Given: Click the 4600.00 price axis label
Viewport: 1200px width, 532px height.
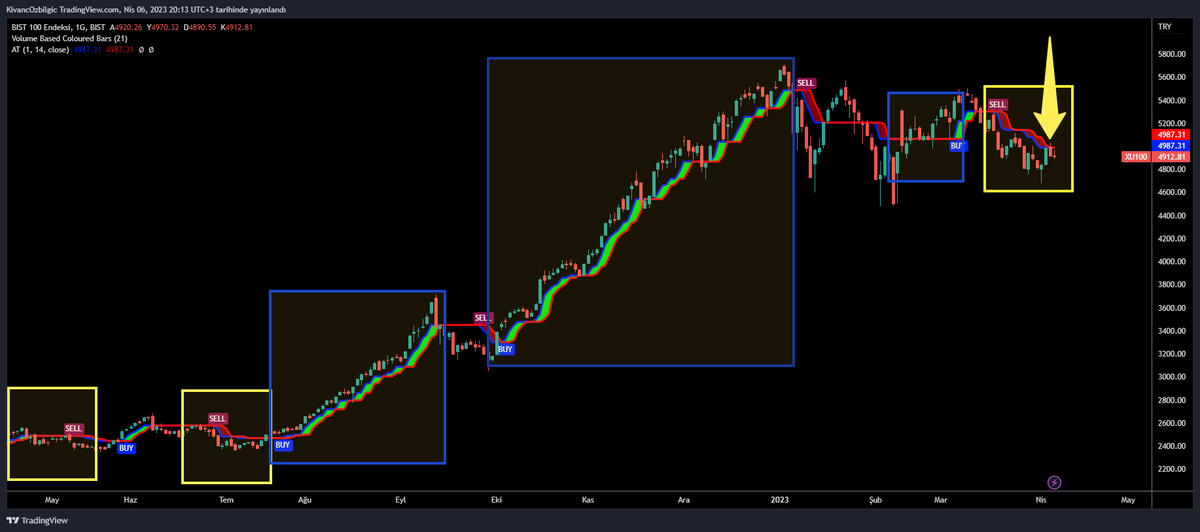Looking at the screenshot, I should pos(1171,193).
